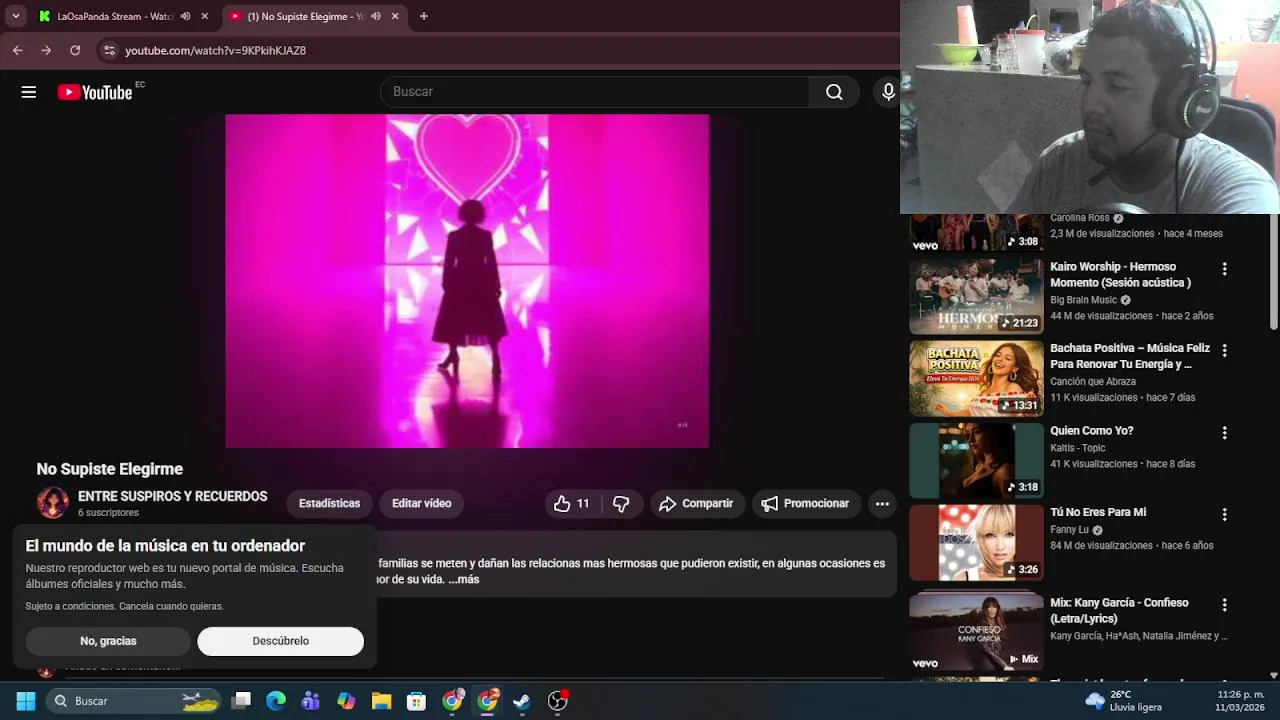The image size is (1280, 720).
Task: Open the Bachata Positiva thumbnail
Action: click(x=976, y=378)
